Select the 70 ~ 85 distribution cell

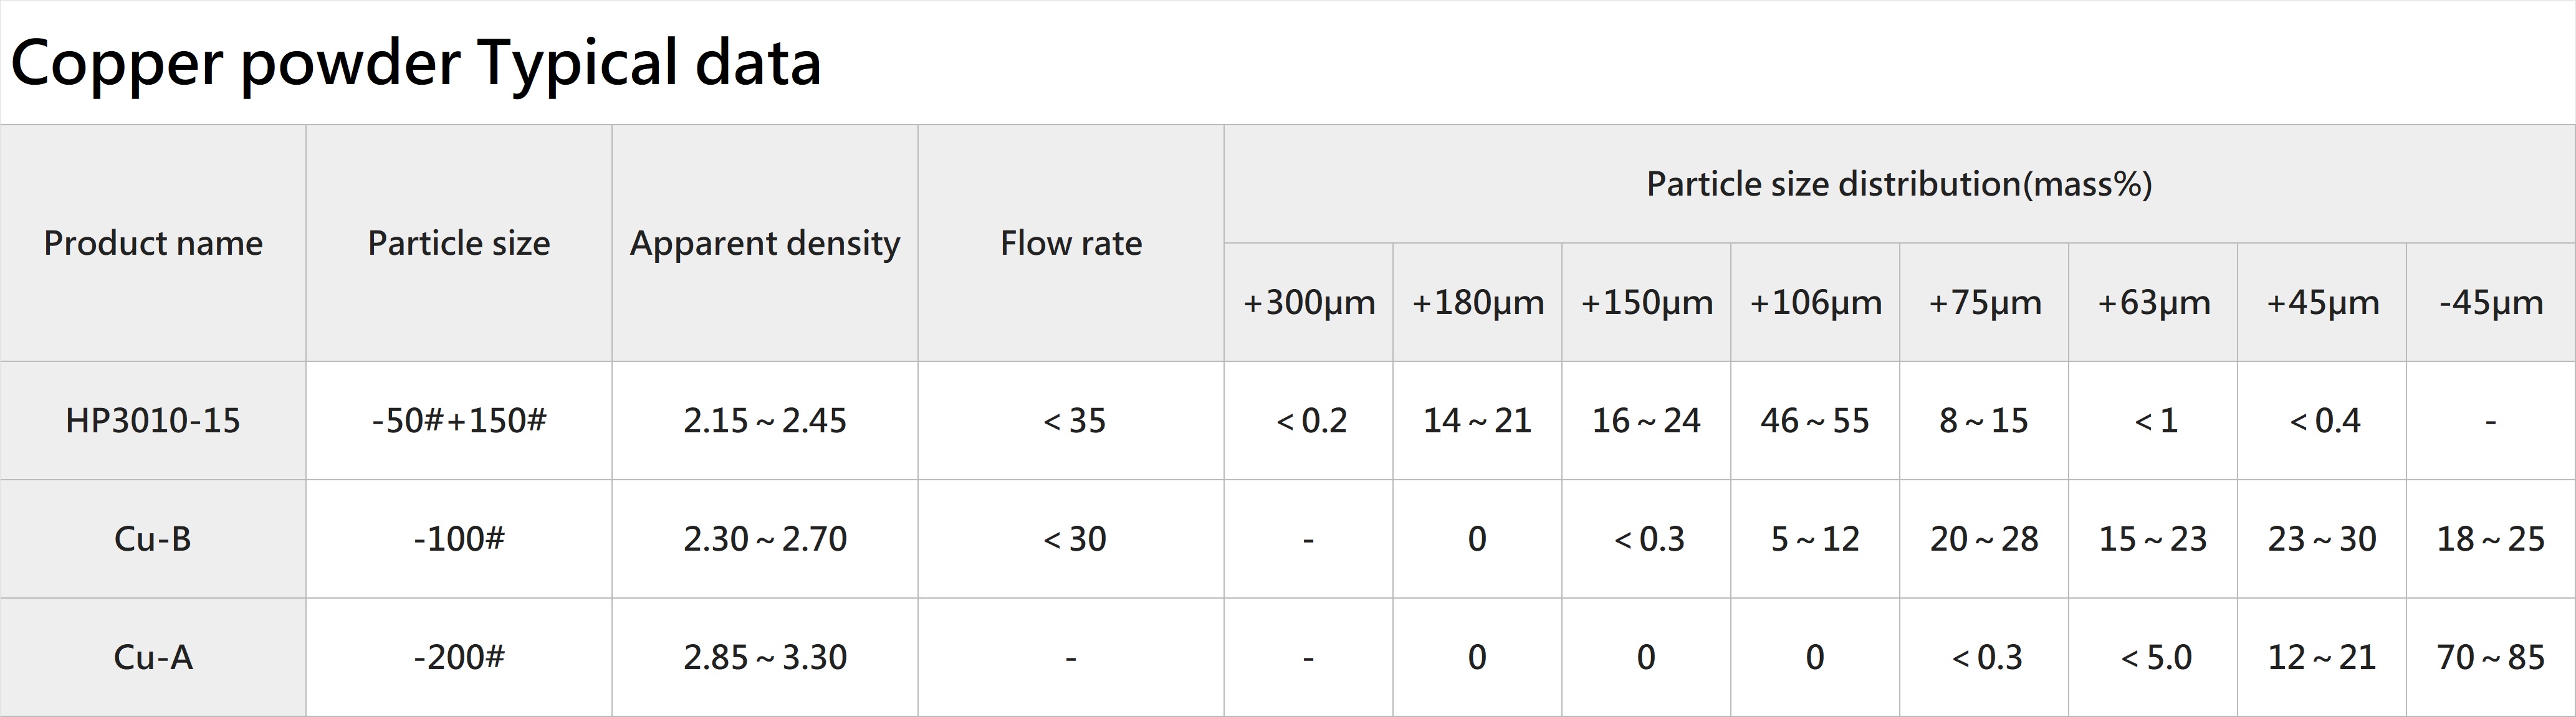2491,657
